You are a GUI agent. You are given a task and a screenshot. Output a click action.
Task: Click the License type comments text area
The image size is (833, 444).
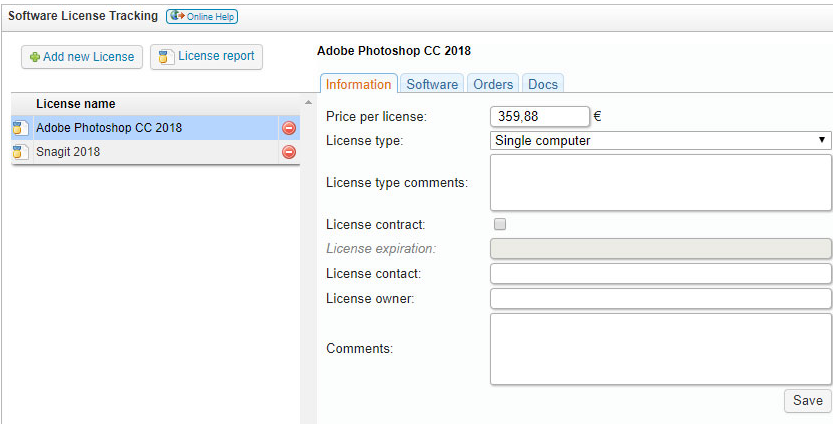[x=660, y=183]
